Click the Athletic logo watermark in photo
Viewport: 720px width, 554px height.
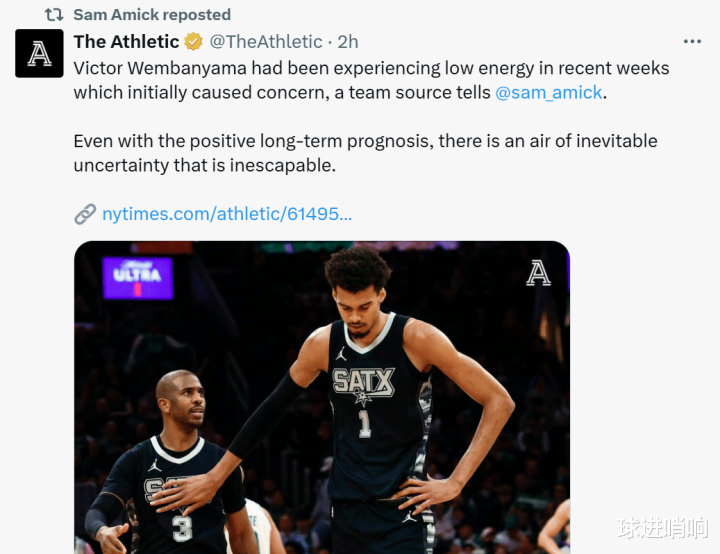[538, 273]
